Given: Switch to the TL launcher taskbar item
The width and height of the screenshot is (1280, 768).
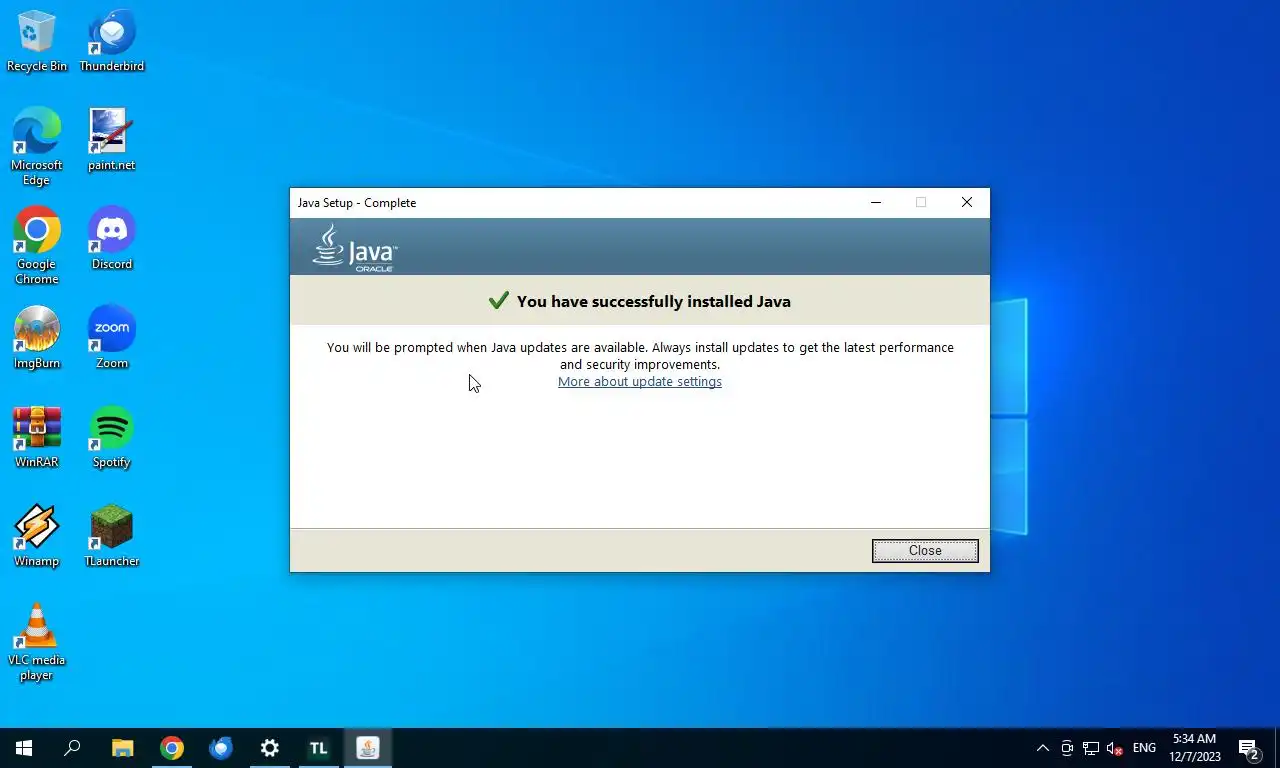Looking at the screenshot, I should point(318,748).
